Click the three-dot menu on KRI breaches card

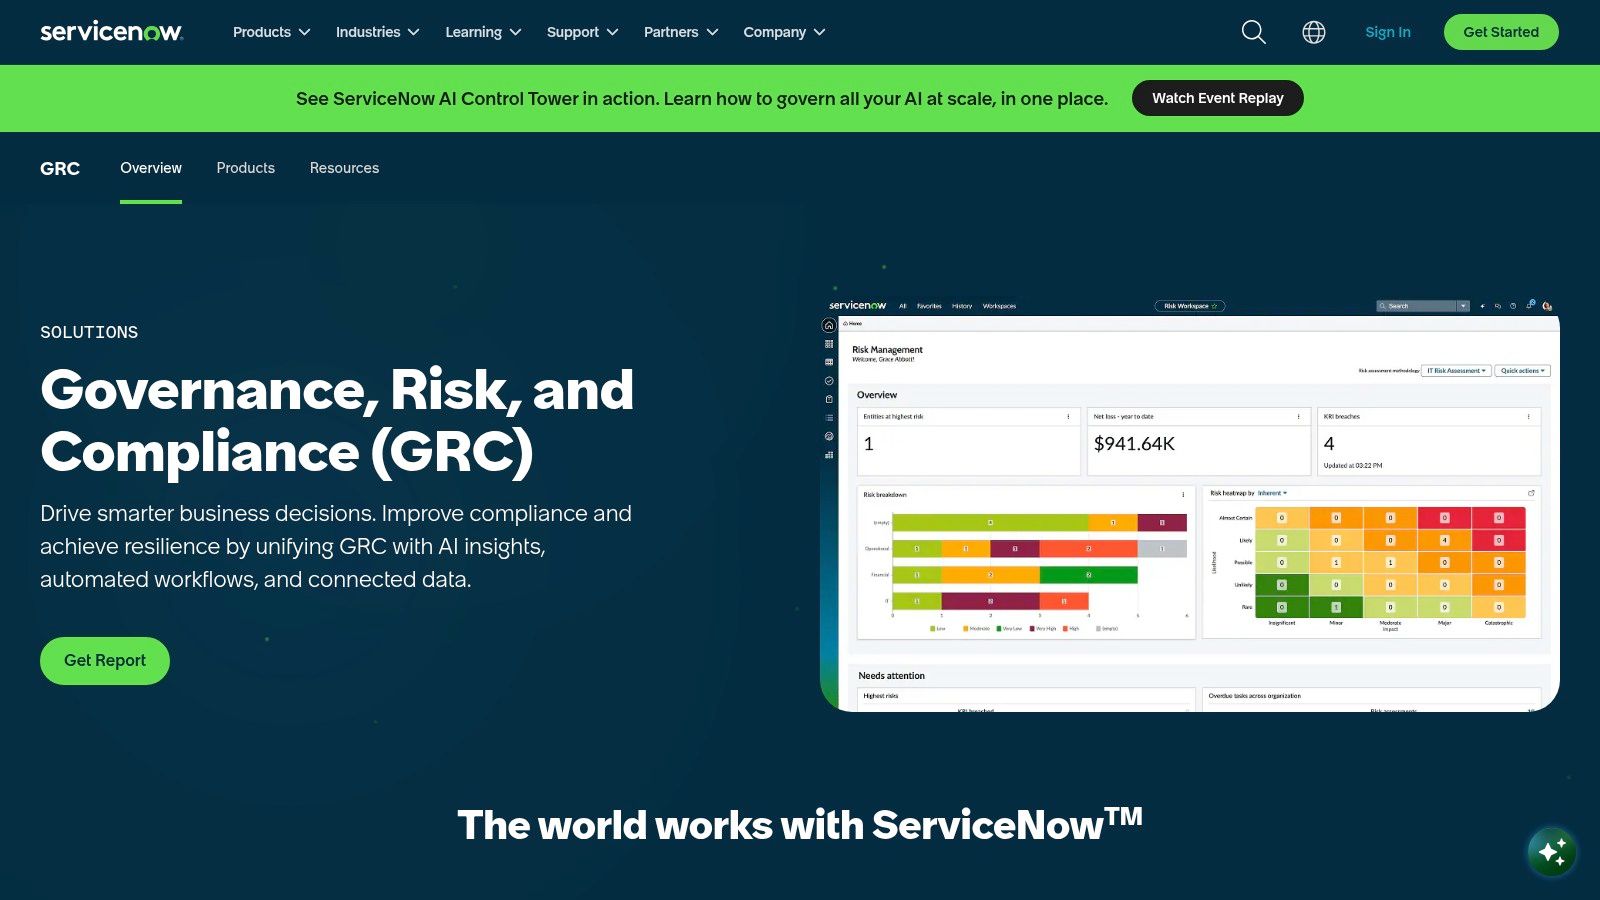point(1528,417)
